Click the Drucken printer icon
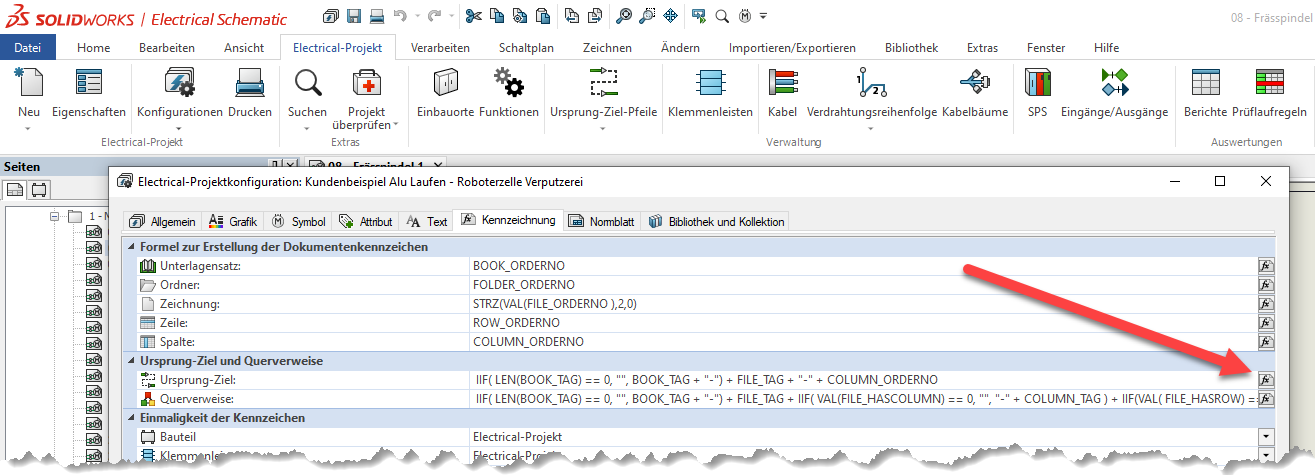 pyautogui.click(x=249, y=92)
